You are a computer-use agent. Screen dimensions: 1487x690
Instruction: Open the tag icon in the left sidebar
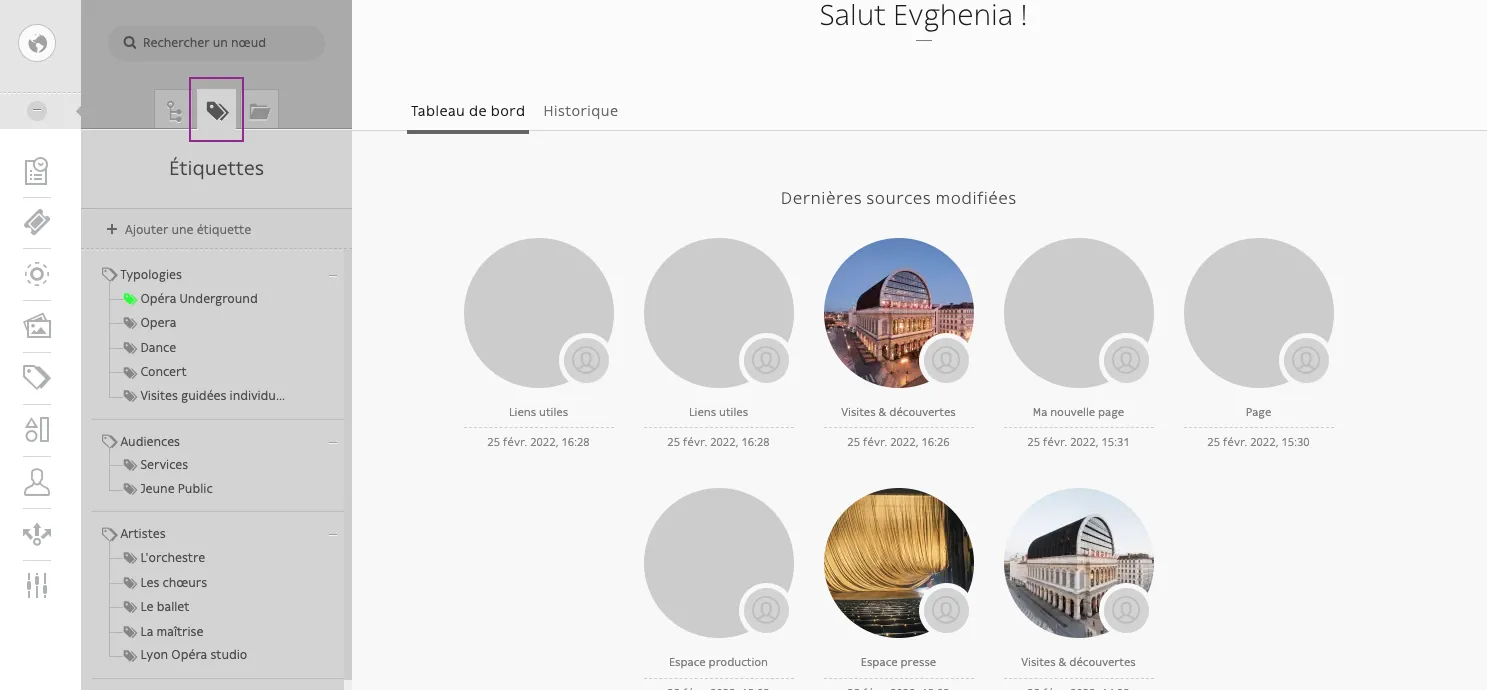pyautogui.click(x=37, y=377)
